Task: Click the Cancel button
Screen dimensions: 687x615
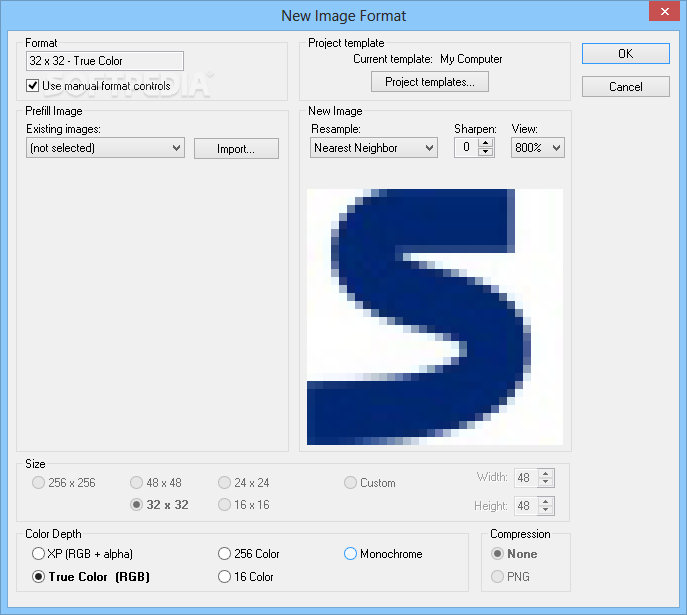Action: [x=625, y=87]
